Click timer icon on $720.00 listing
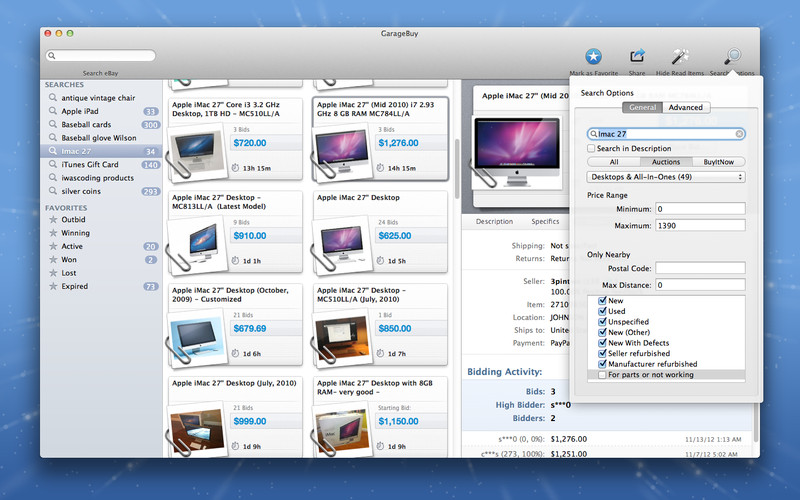The height and width of the screenshot is (500, 800). [x=235, y=168]
